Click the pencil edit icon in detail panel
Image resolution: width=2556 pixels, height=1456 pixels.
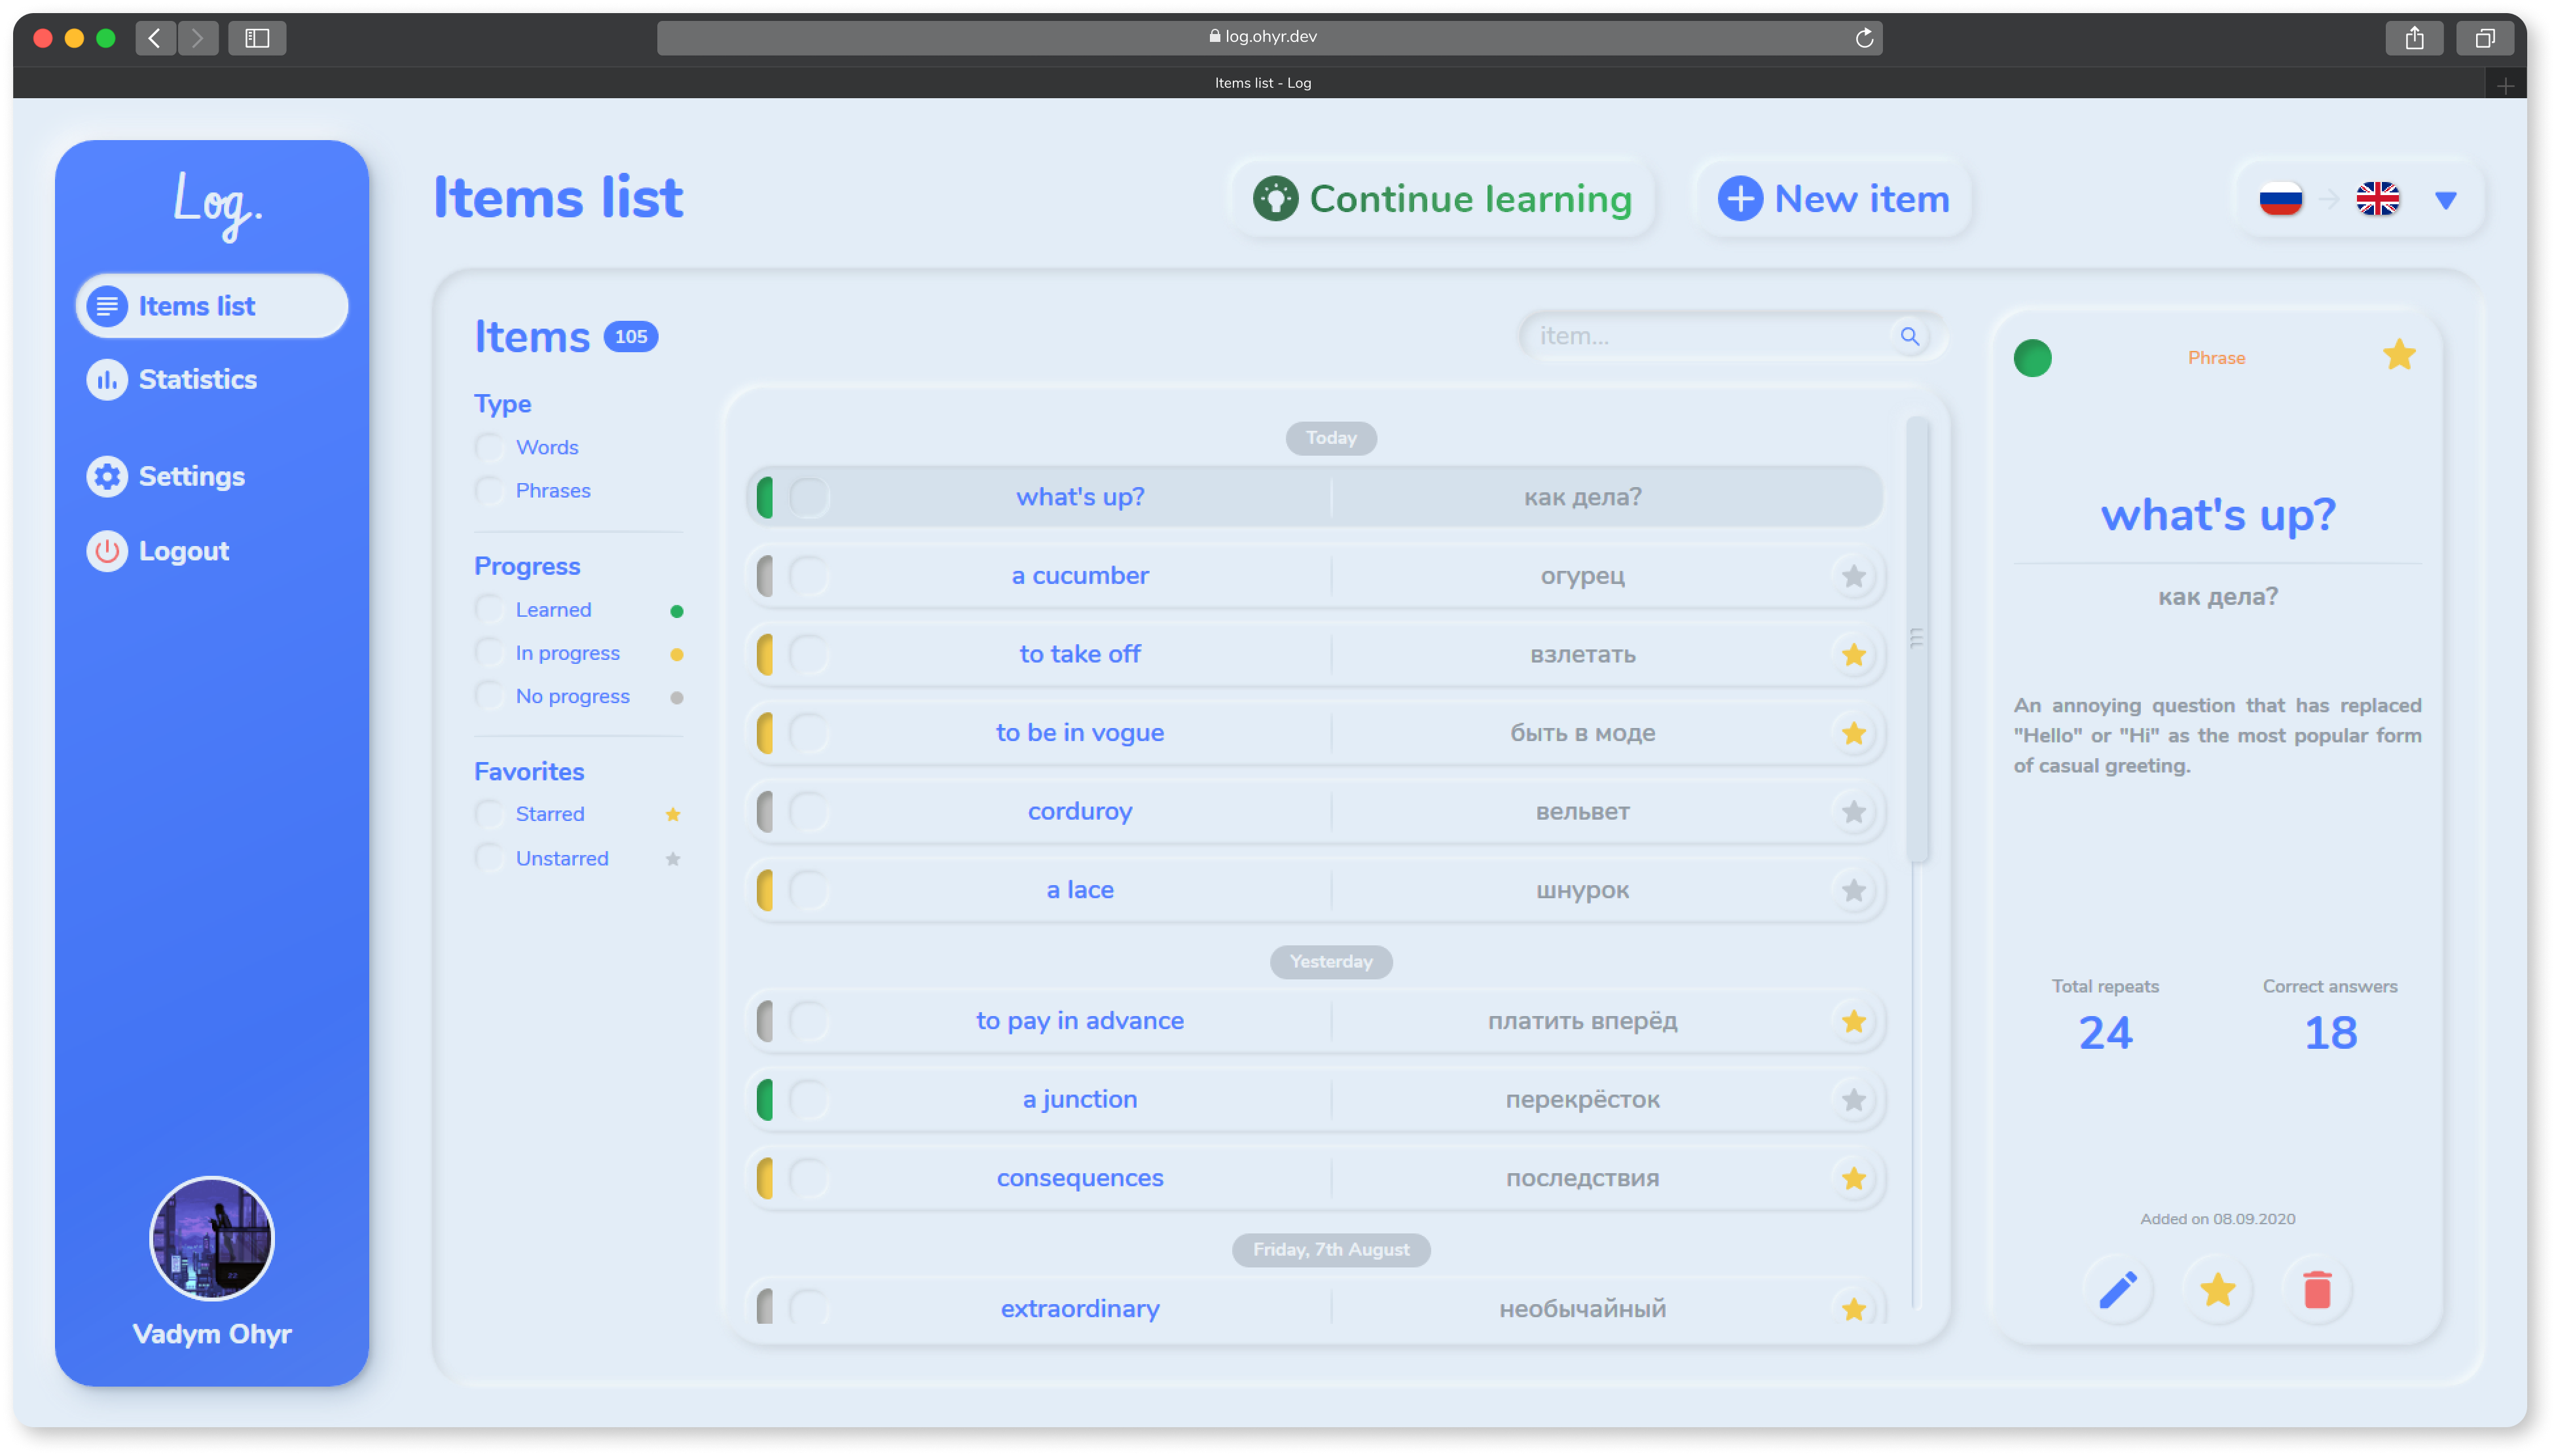(x=2117, y=1290)
